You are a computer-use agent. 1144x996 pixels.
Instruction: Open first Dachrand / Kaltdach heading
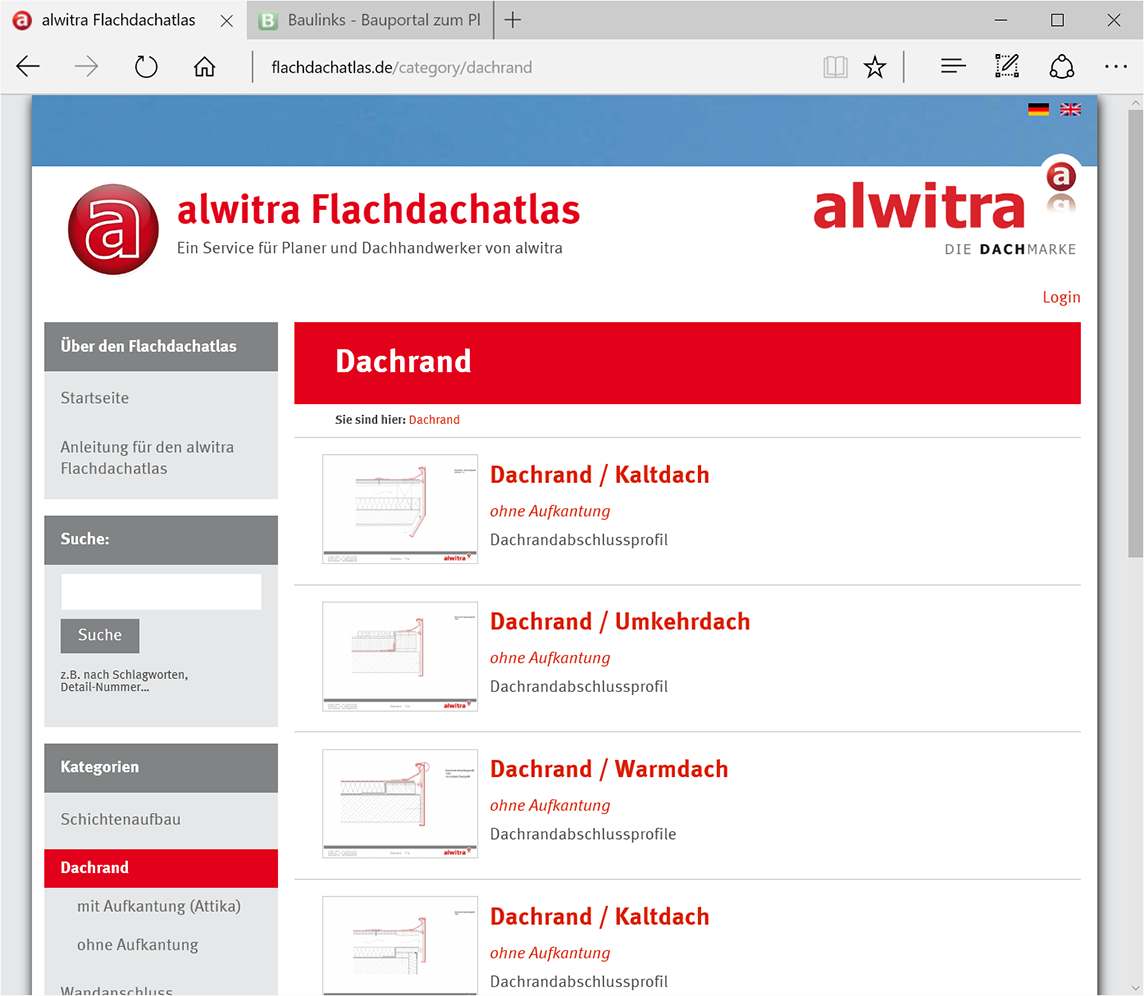[600, 474]
